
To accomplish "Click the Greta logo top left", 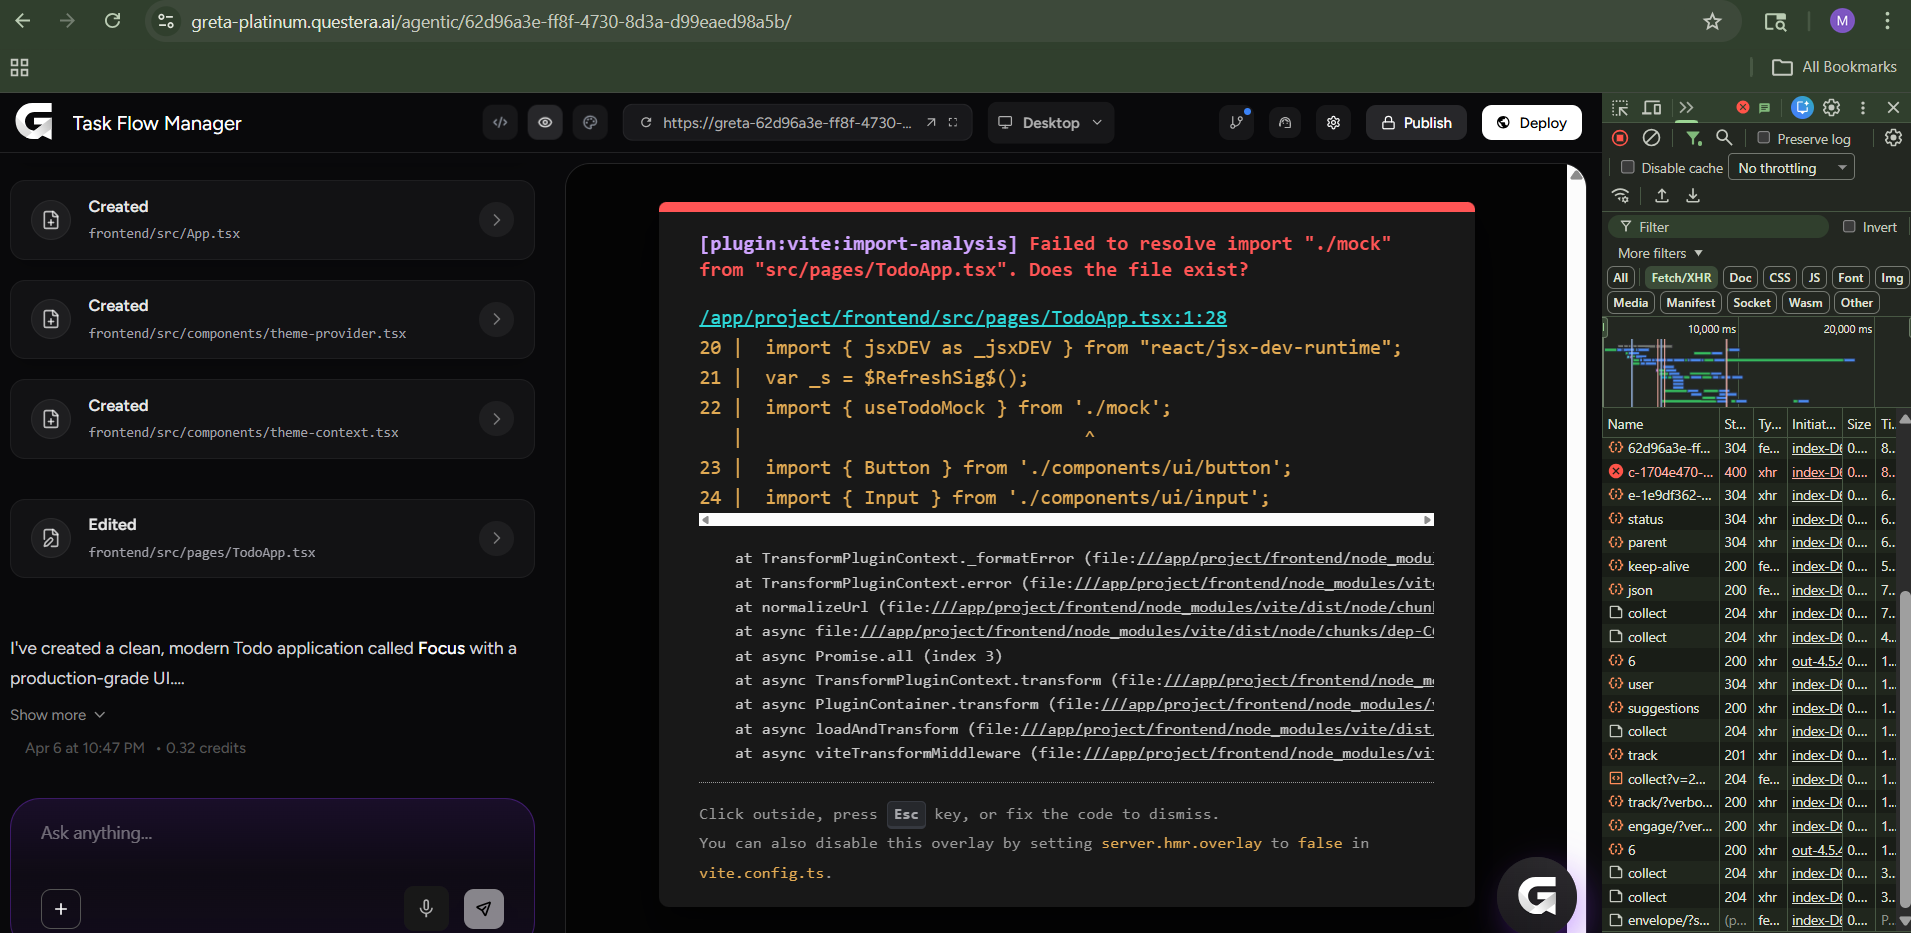I will coord(34,122).
